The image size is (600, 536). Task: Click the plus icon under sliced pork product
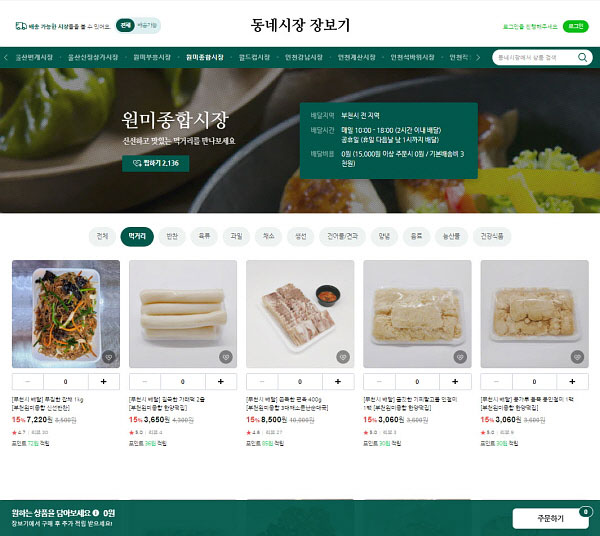pyautogui.click(x=338, y=381)
